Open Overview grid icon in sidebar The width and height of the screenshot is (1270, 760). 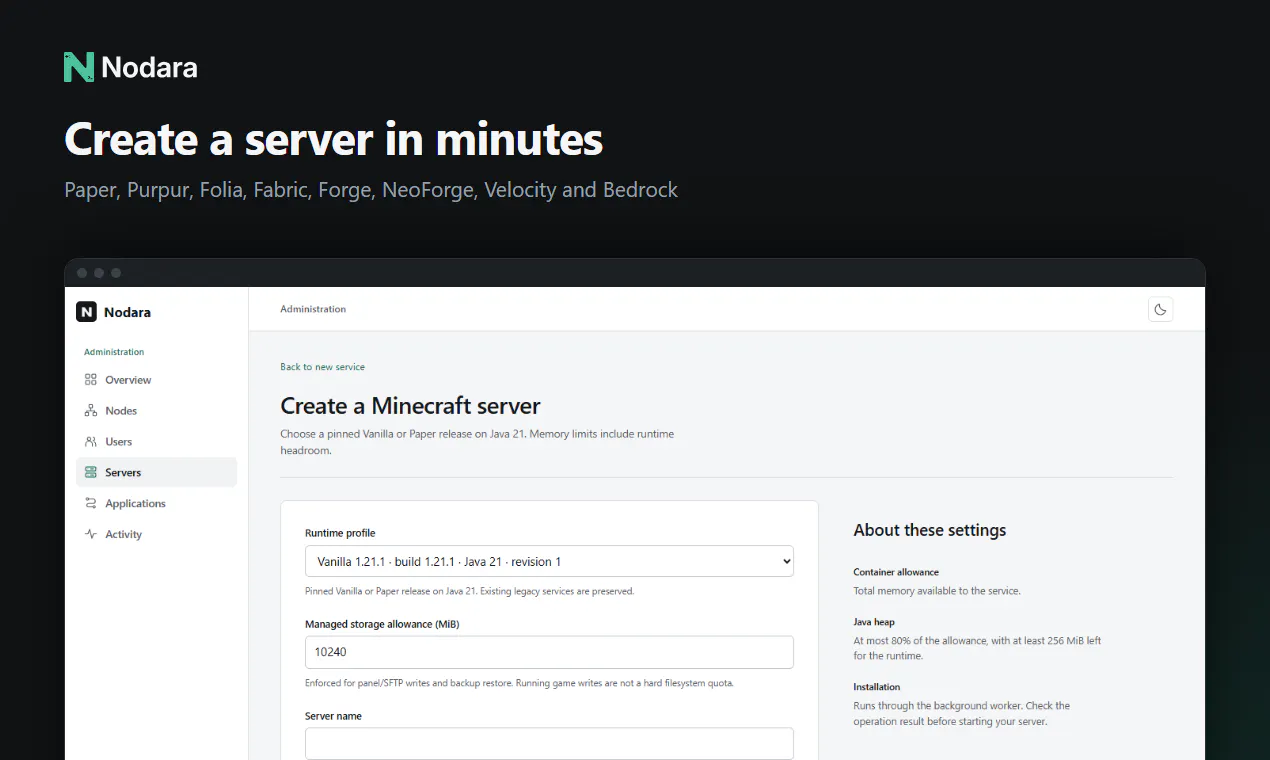pyautogui.click(x=91, y=380)
